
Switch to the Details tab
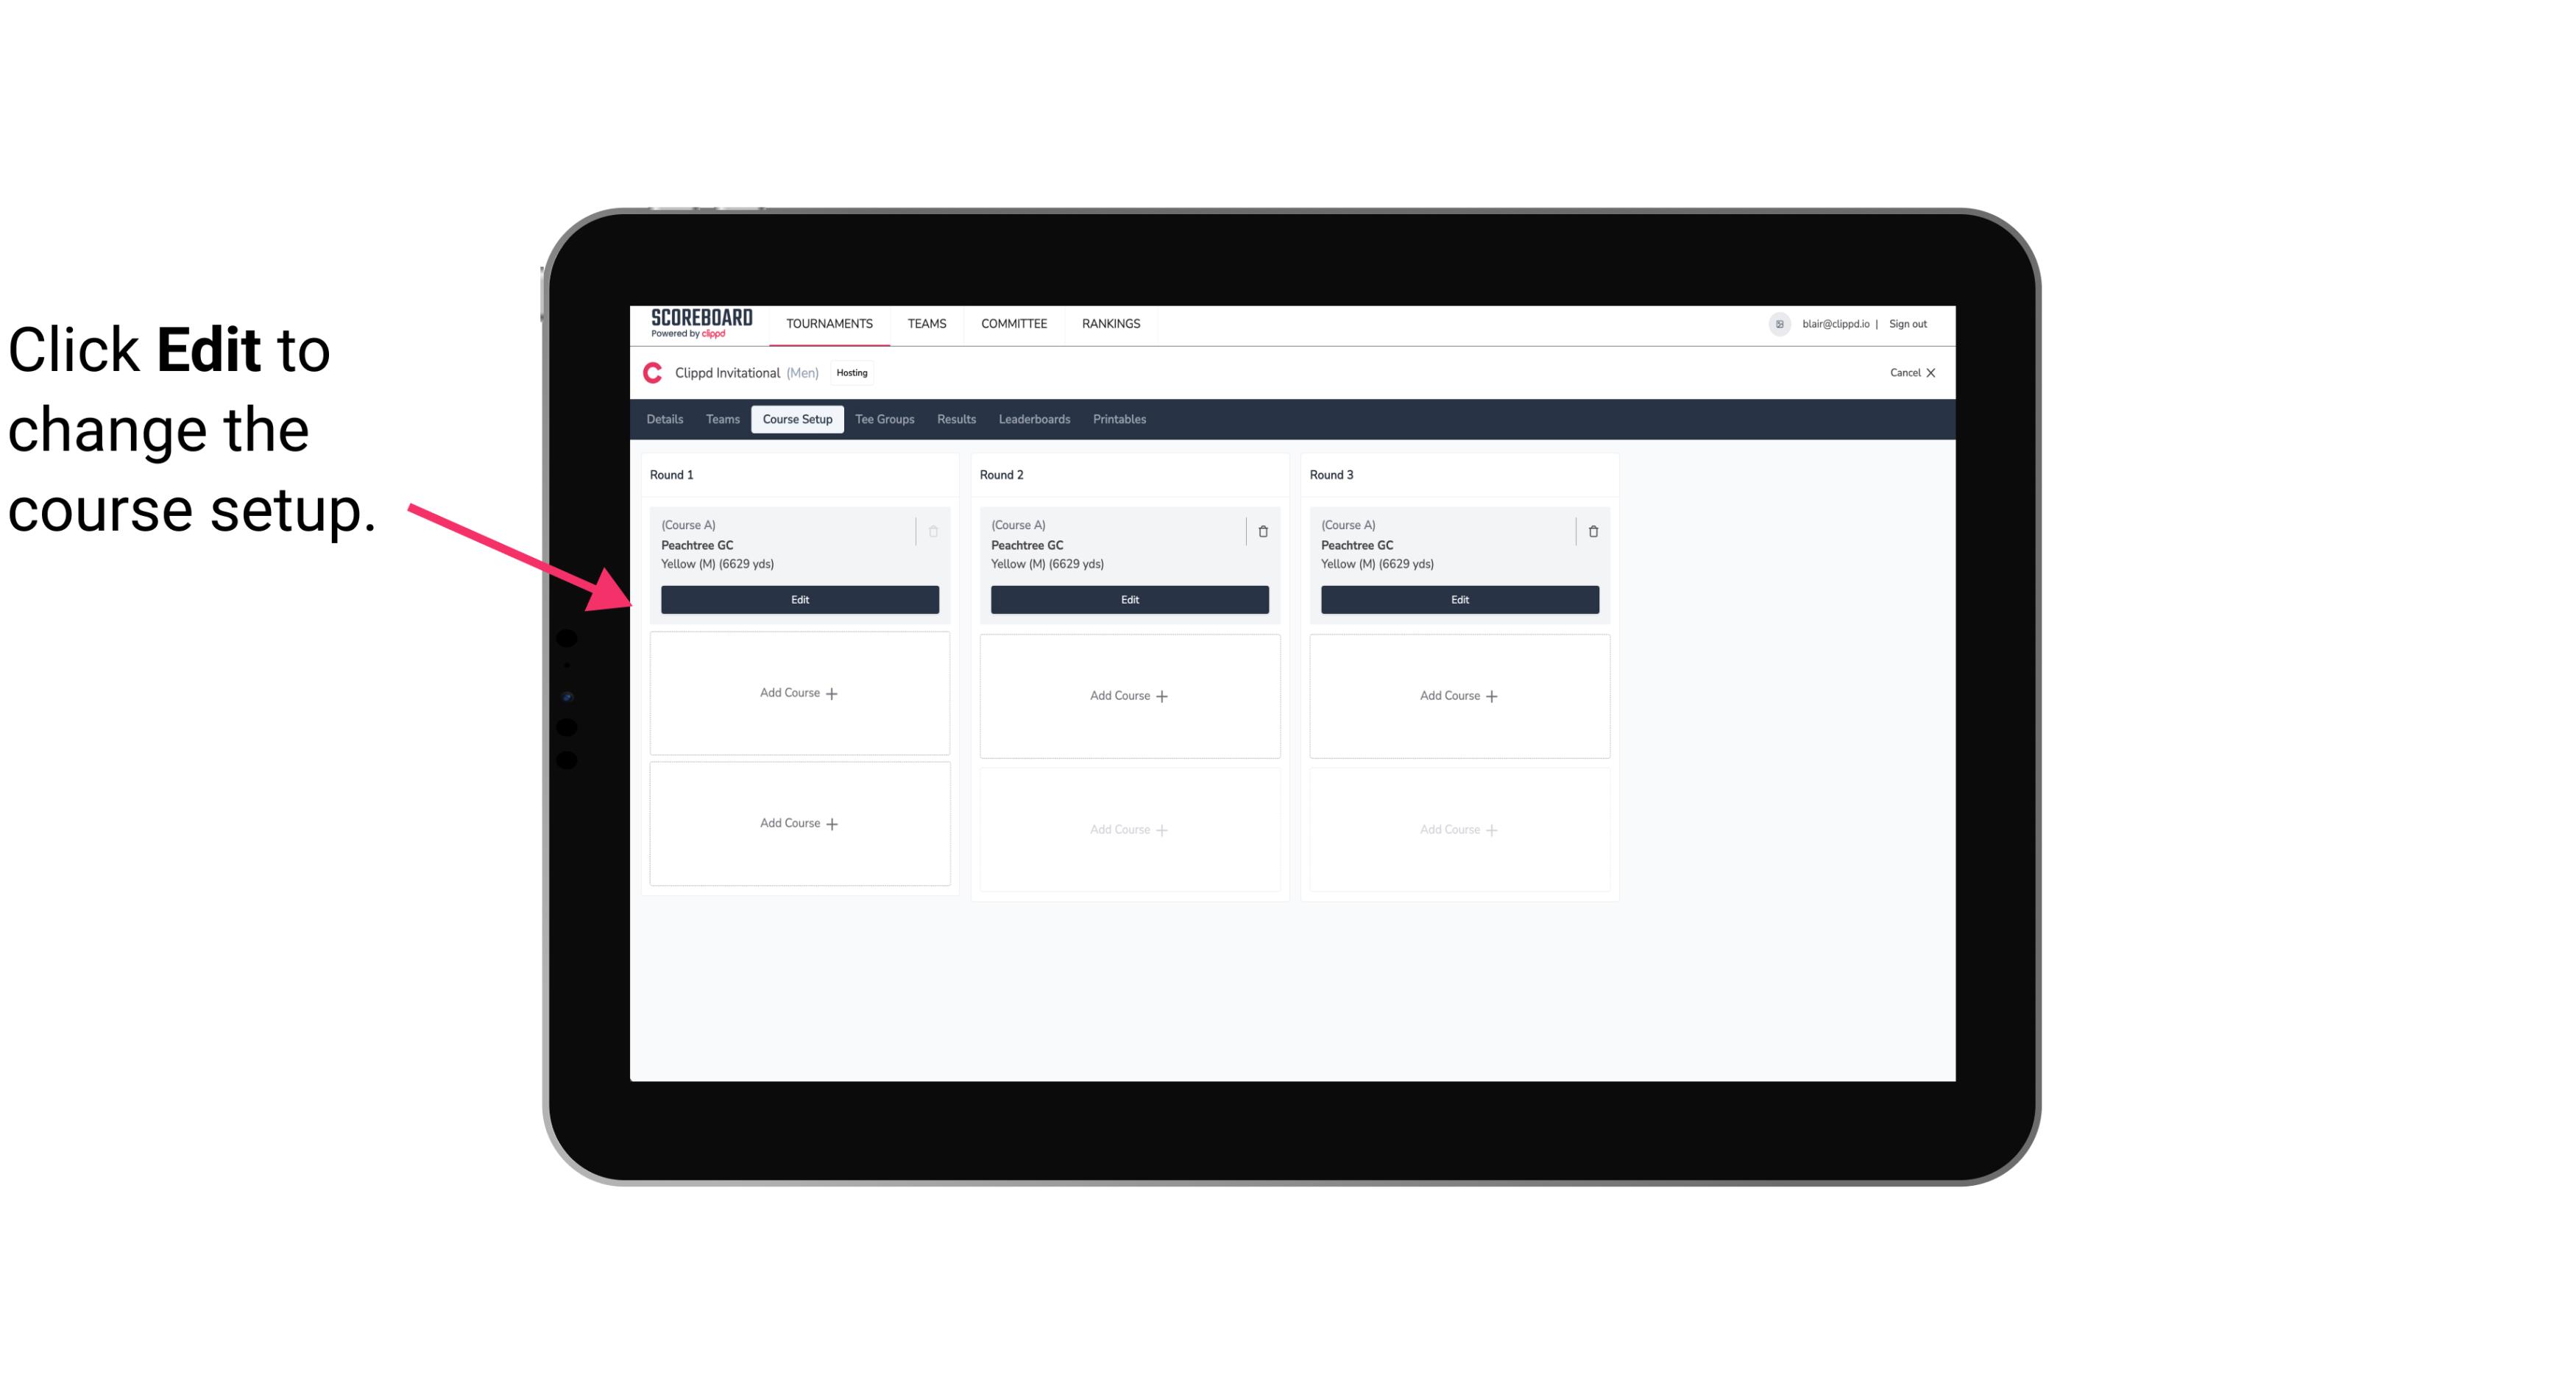click(x=665, y=418)
